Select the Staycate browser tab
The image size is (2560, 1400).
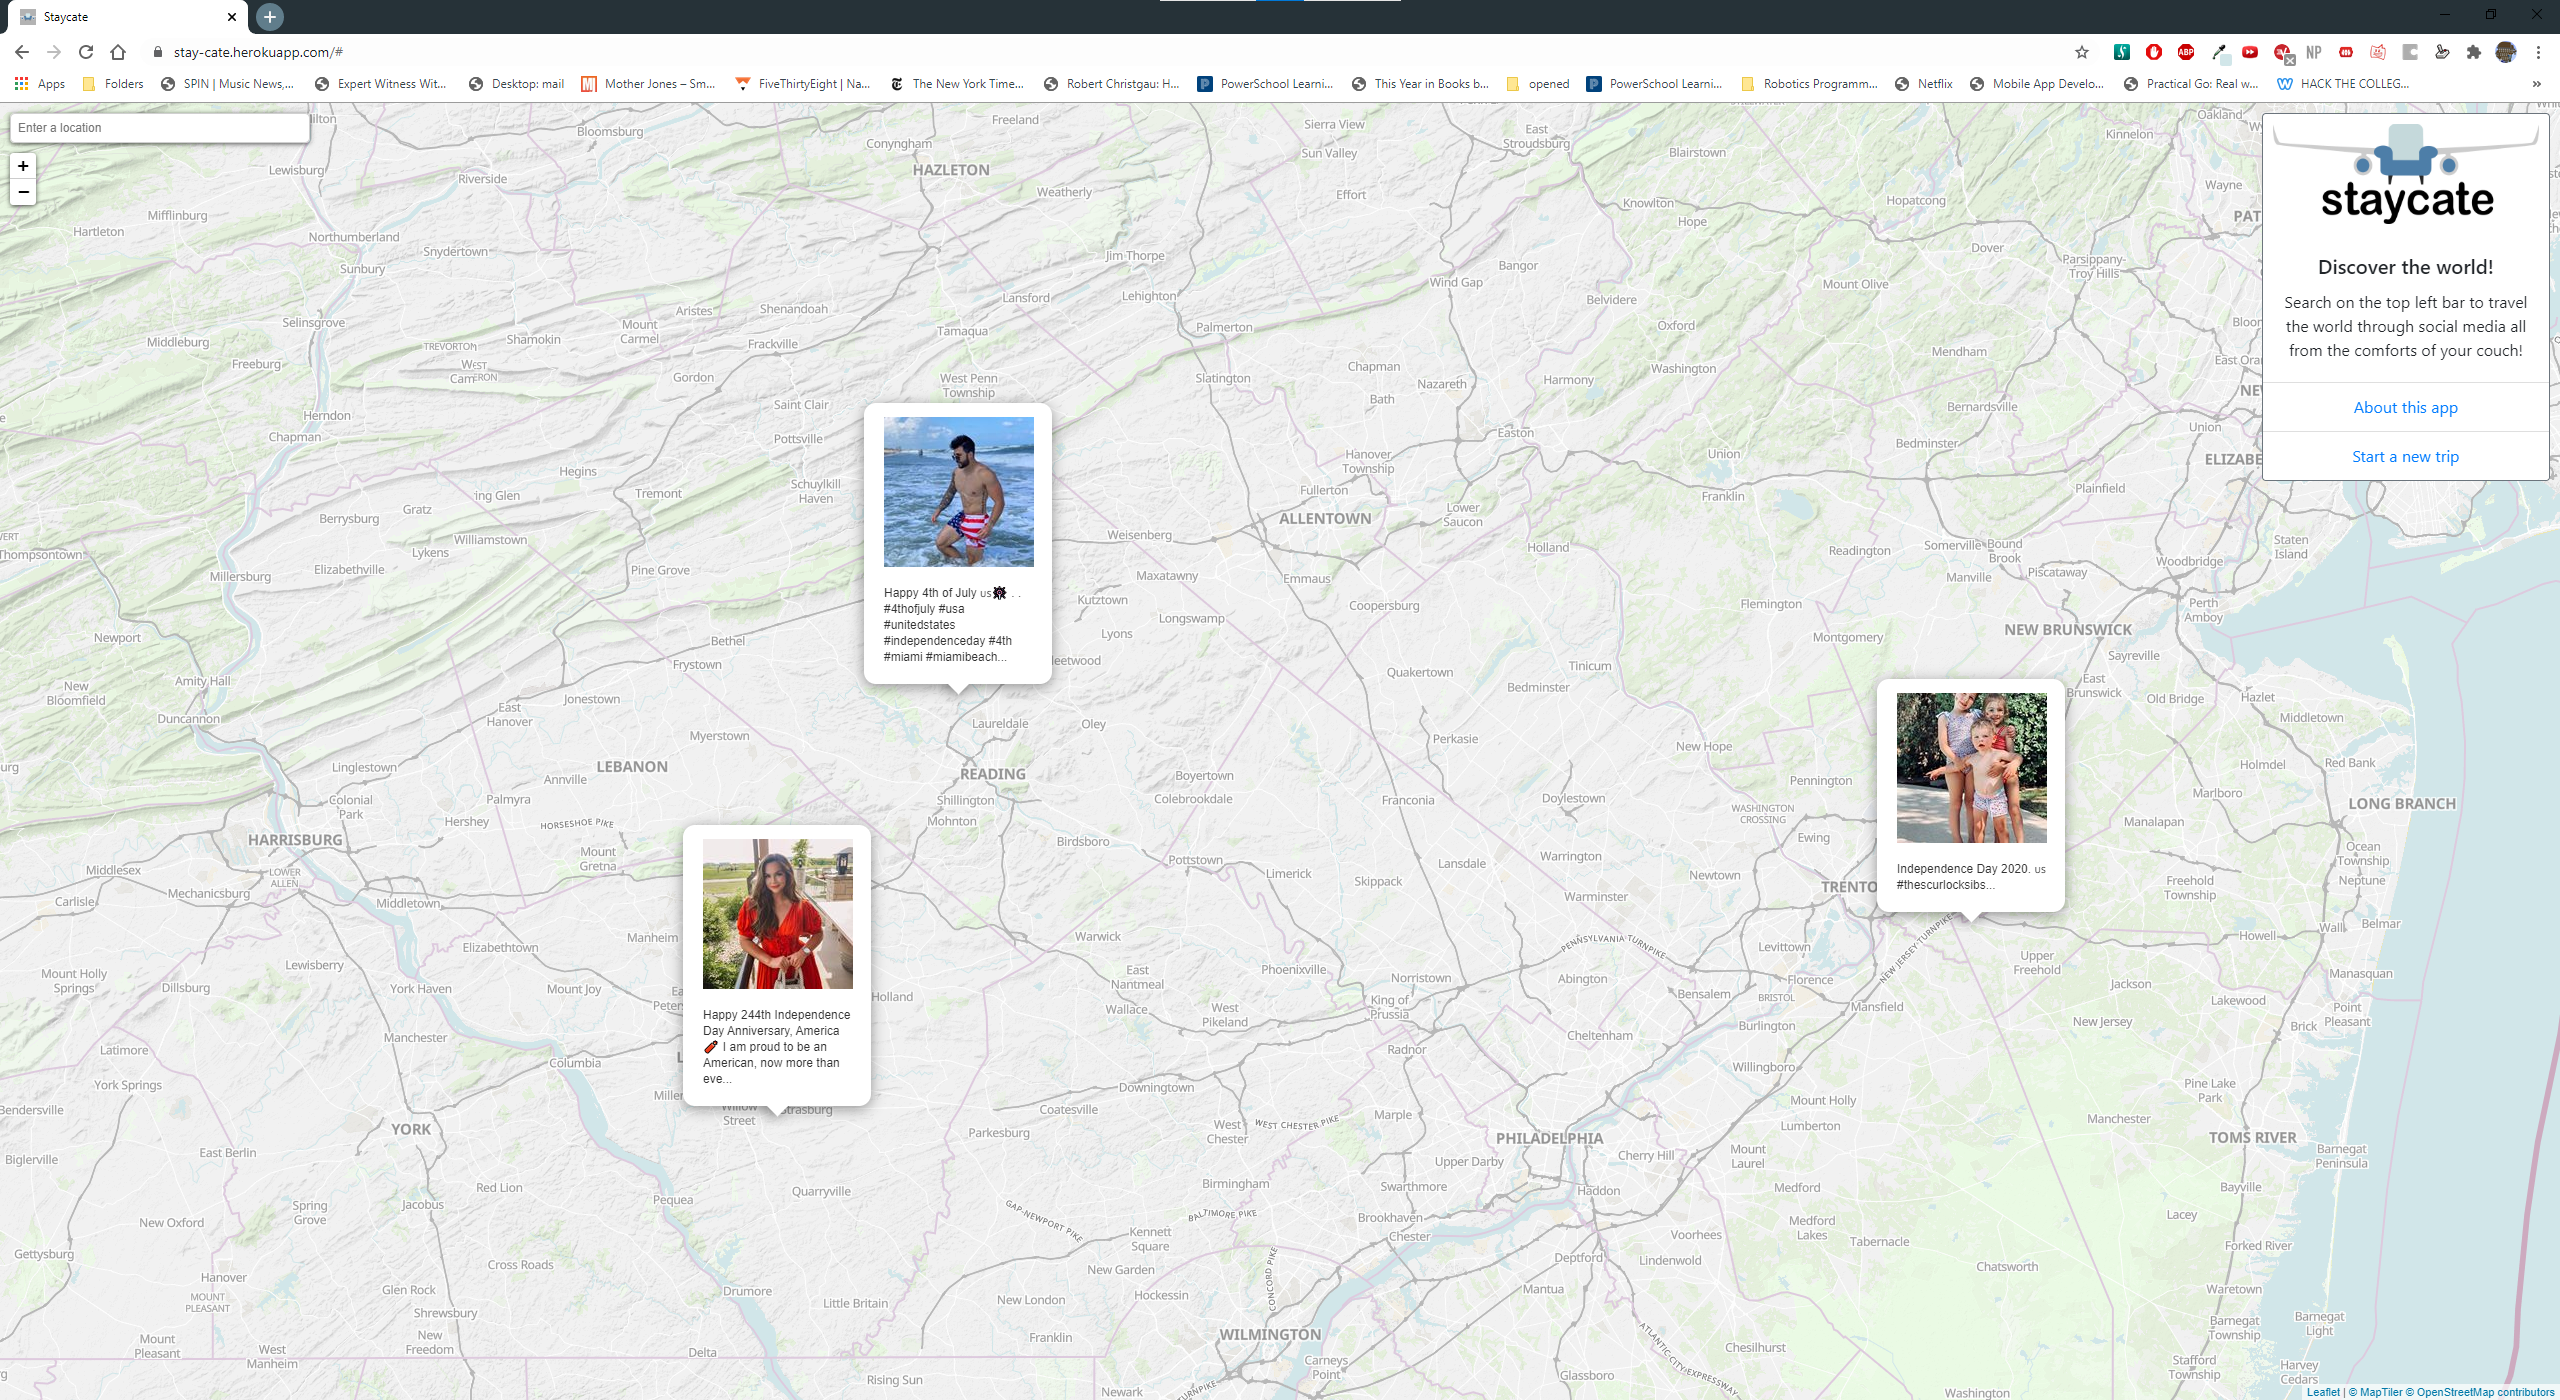pyautogui.click(x=120, y=17)
